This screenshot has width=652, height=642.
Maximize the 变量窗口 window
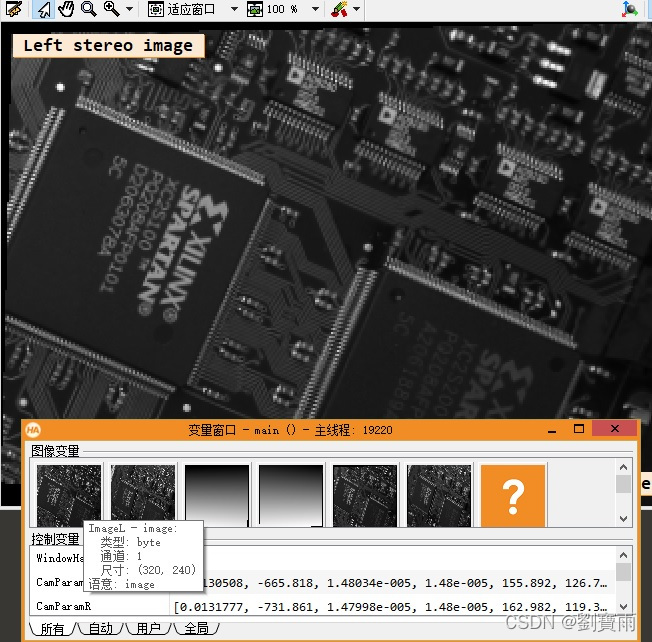point(578,429)
